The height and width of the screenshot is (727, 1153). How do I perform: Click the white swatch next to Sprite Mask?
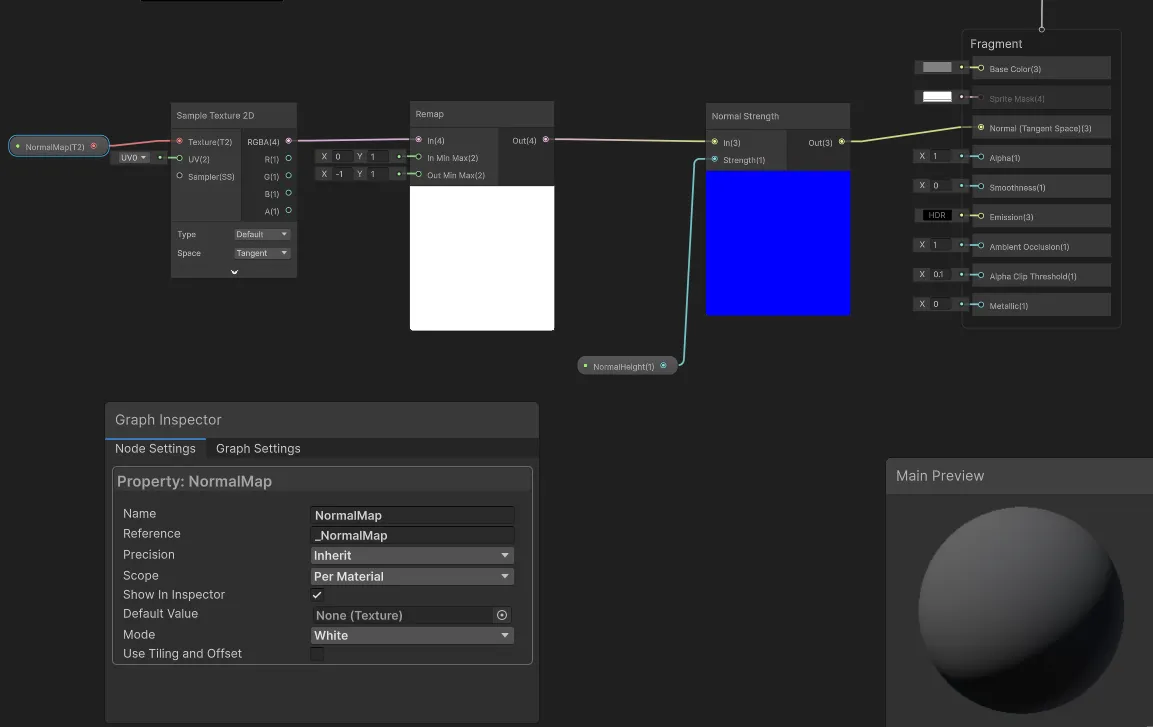pos(937,97)
